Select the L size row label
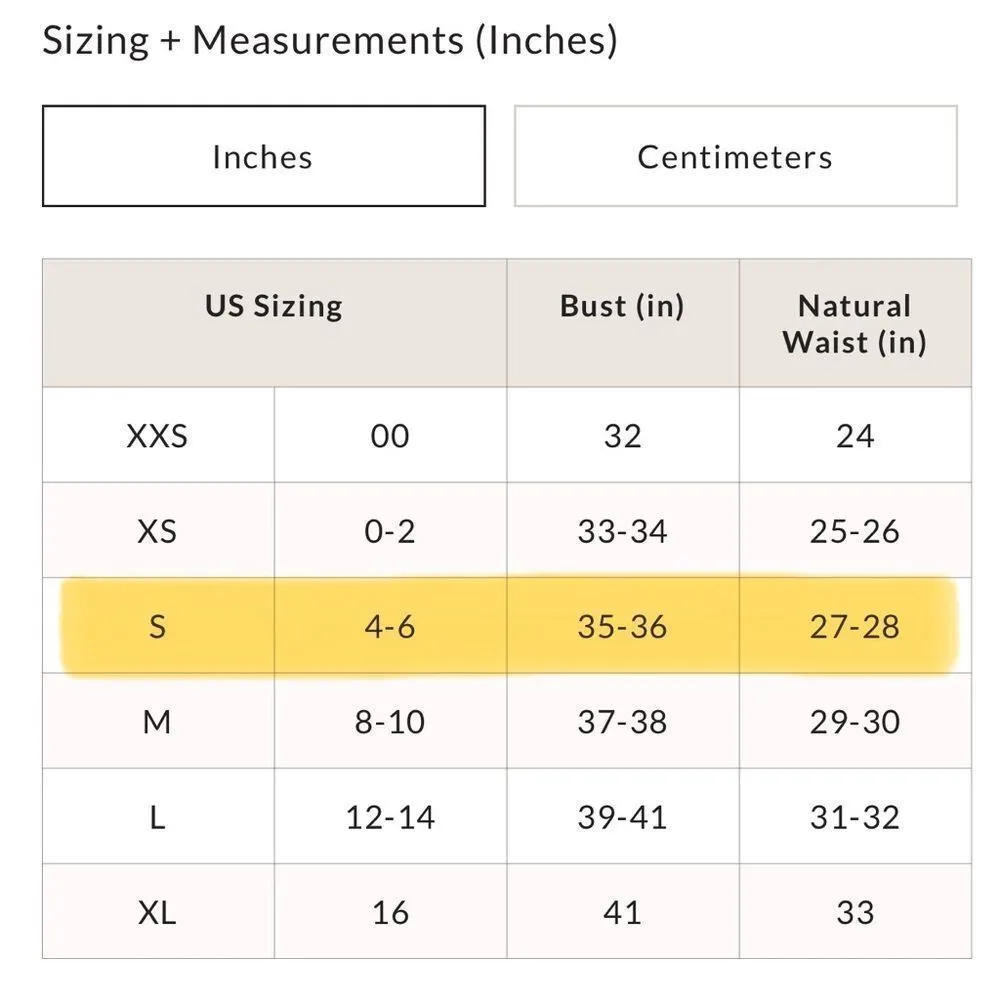Screen dimensions: 1000x1000 [157, 817]
